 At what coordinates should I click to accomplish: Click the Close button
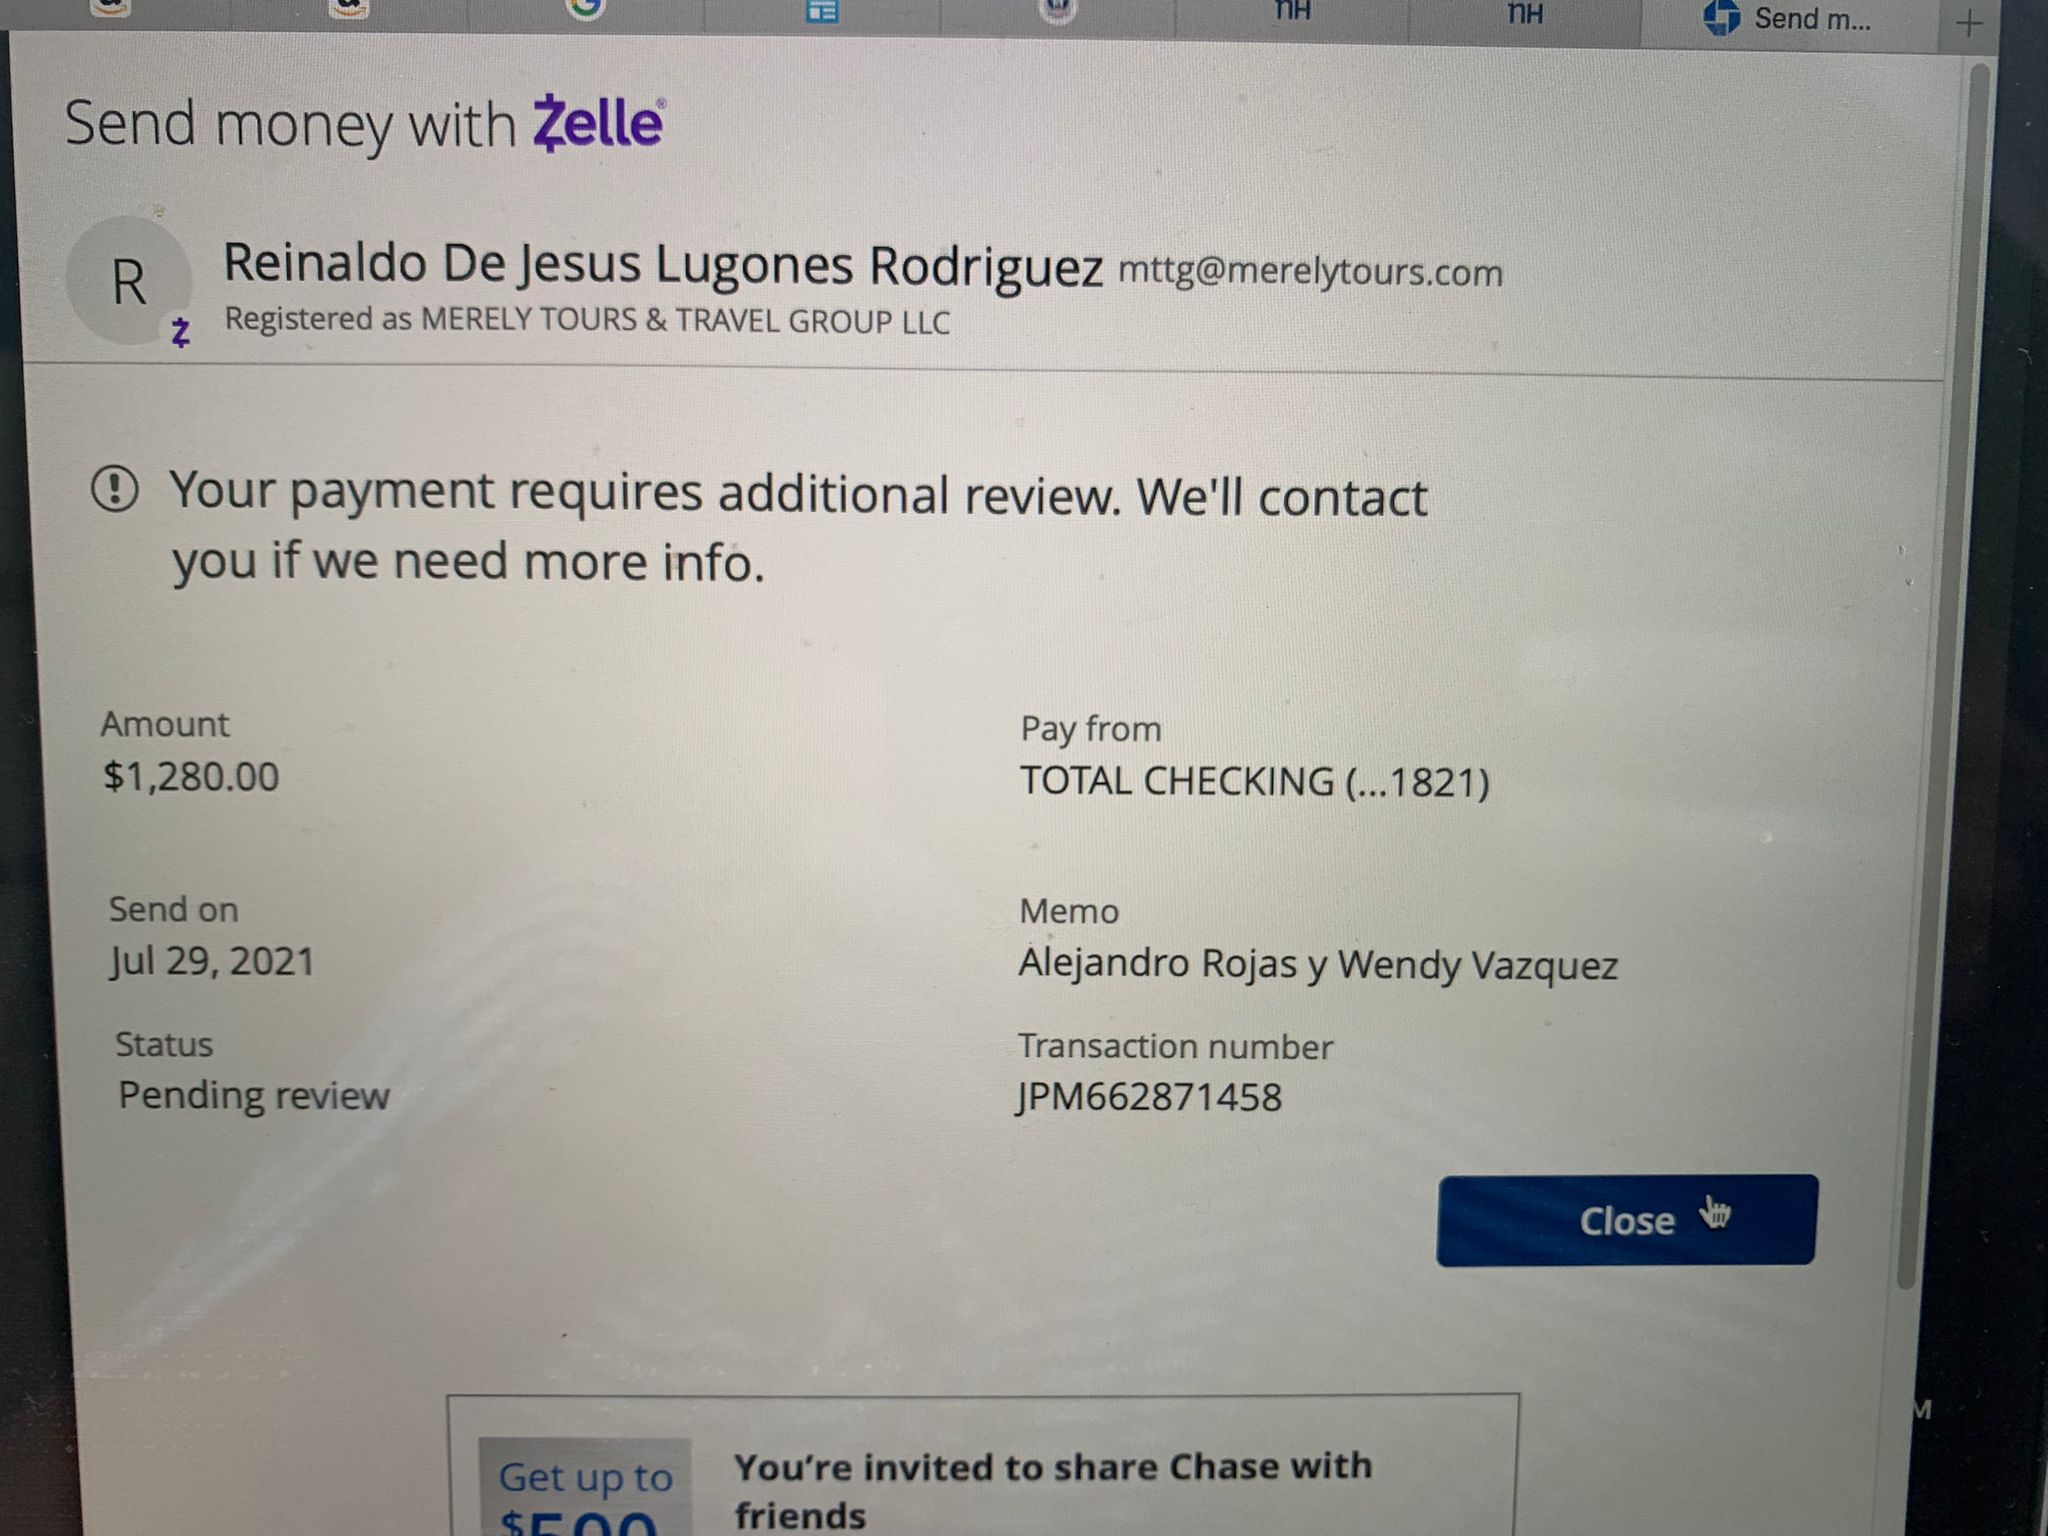coord(1627,1220)
